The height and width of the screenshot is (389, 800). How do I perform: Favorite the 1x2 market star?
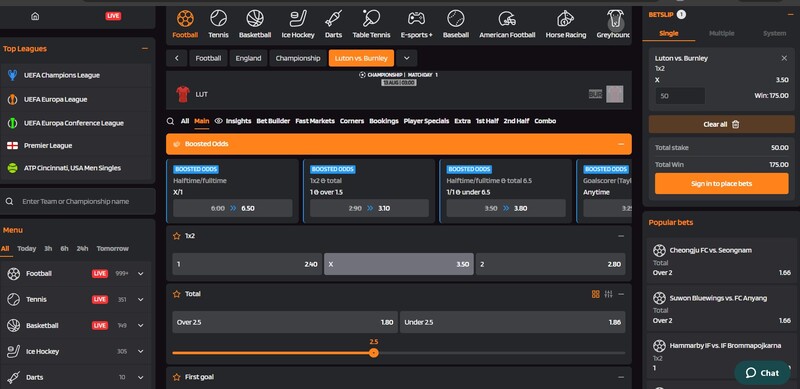click(177, 236)
